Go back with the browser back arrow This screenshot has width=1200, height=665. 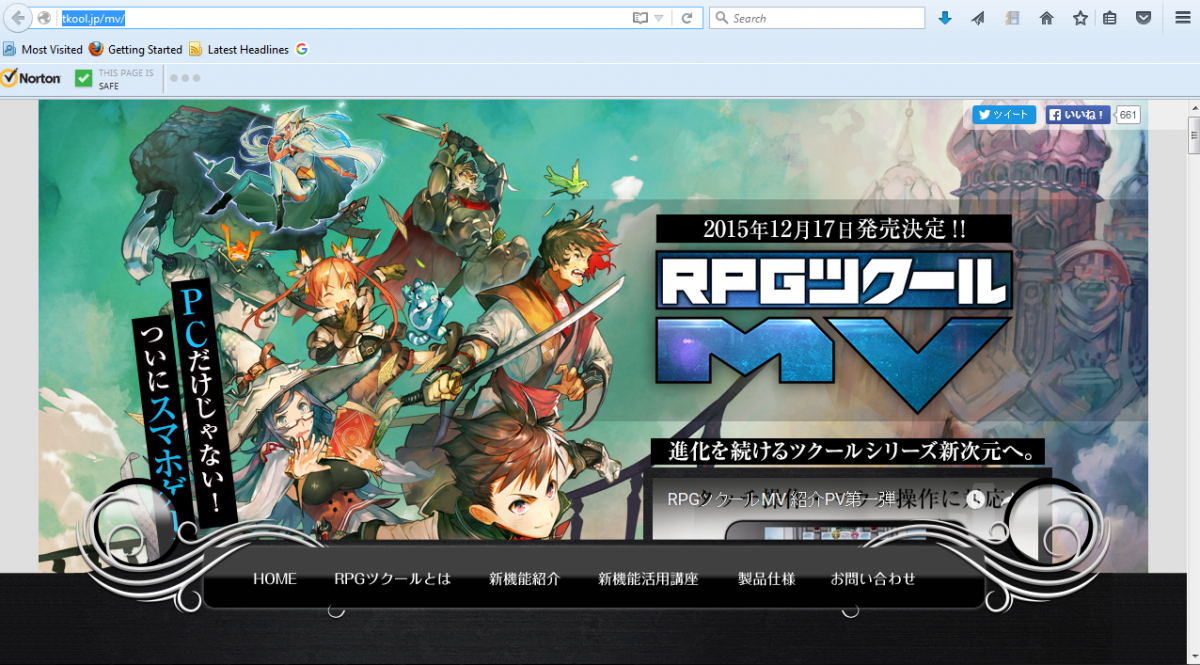[x=18, y=18]
